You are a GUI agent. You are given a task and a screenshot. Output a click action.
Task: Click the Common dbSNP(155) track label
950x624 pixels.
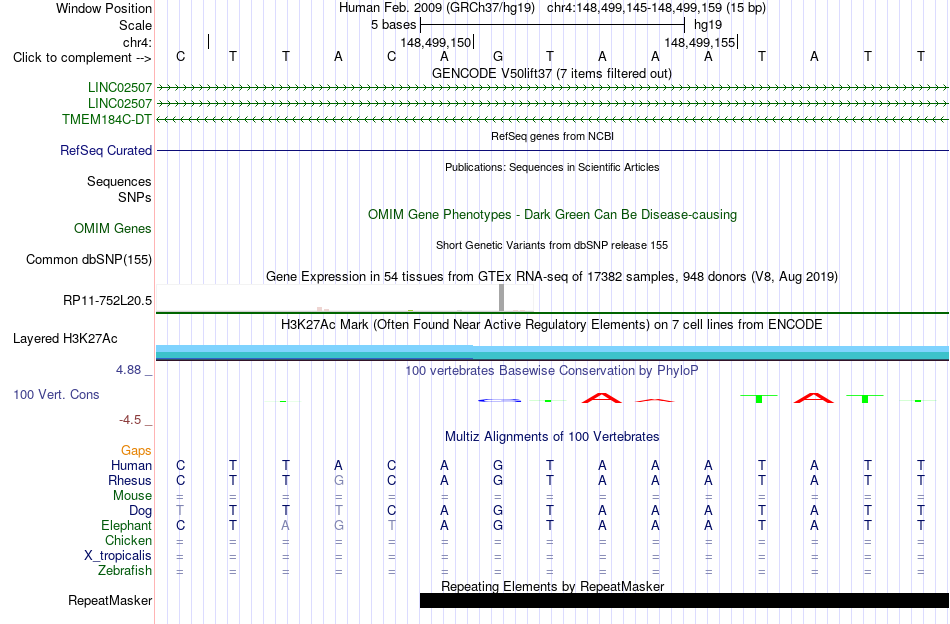(89, 259)
